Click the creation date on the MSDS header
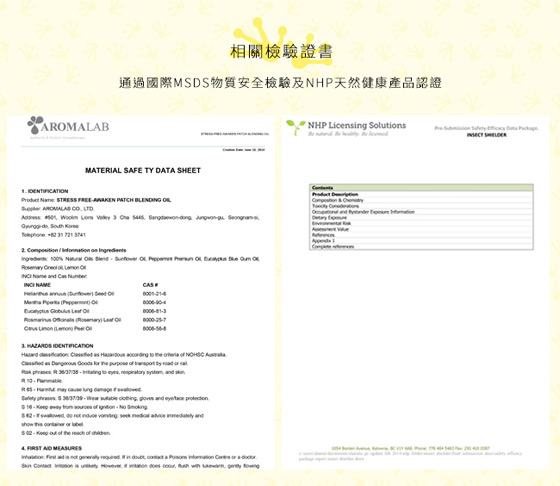 pyautogui.click(x=244, y=150)
